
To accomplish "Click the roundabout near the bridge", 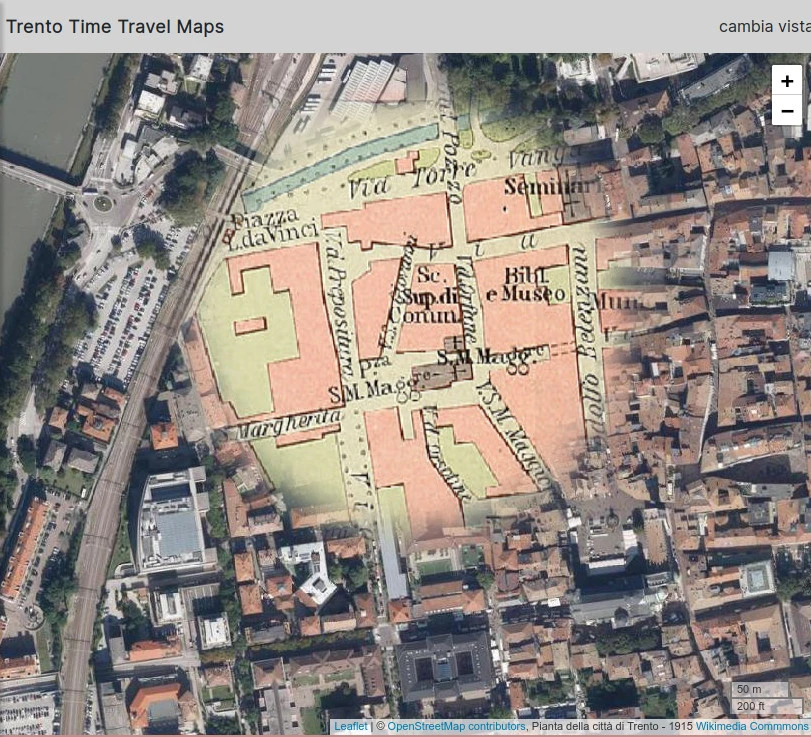I will 102,203.
